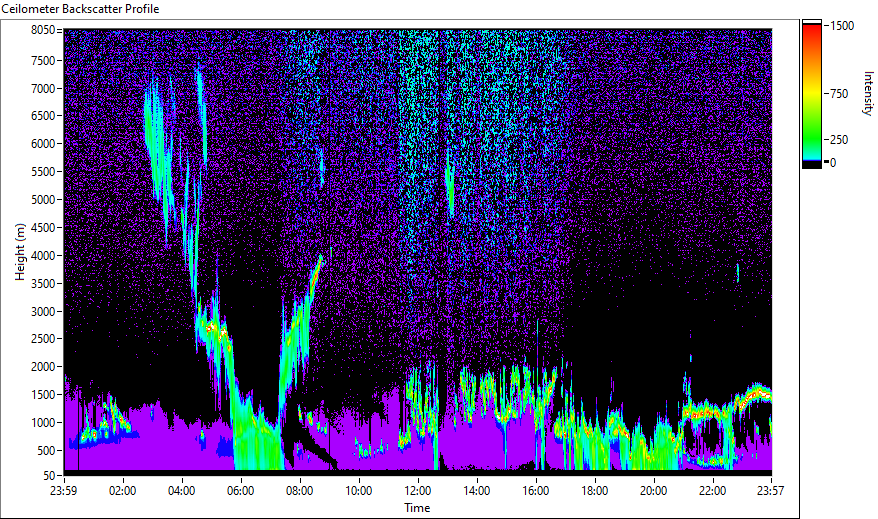Click inside the backscatter intensity plot area
Viewport: 878px width, 519px height.
pos(418,252)
